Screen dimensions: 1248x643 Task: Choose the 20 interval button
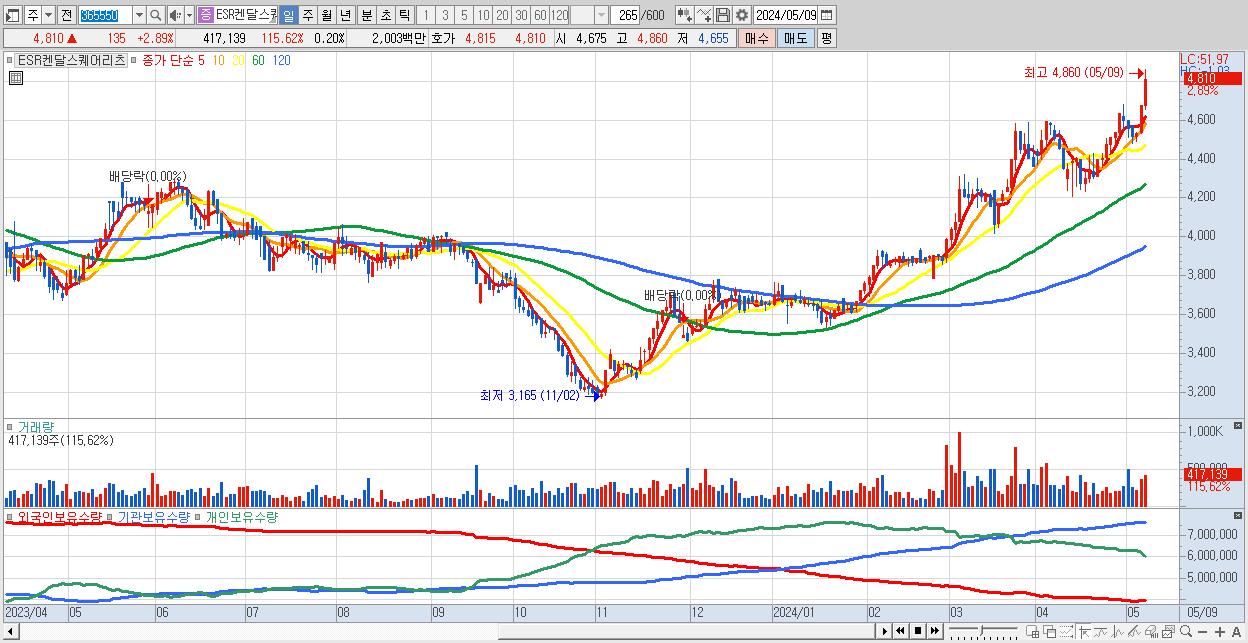[502, 15]
